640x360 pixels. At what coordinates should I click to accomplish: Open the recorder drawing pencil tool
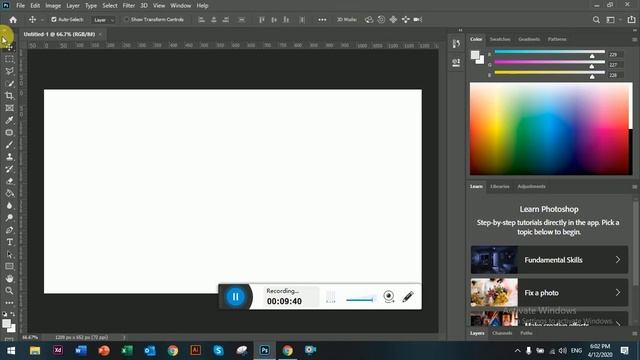408,296
